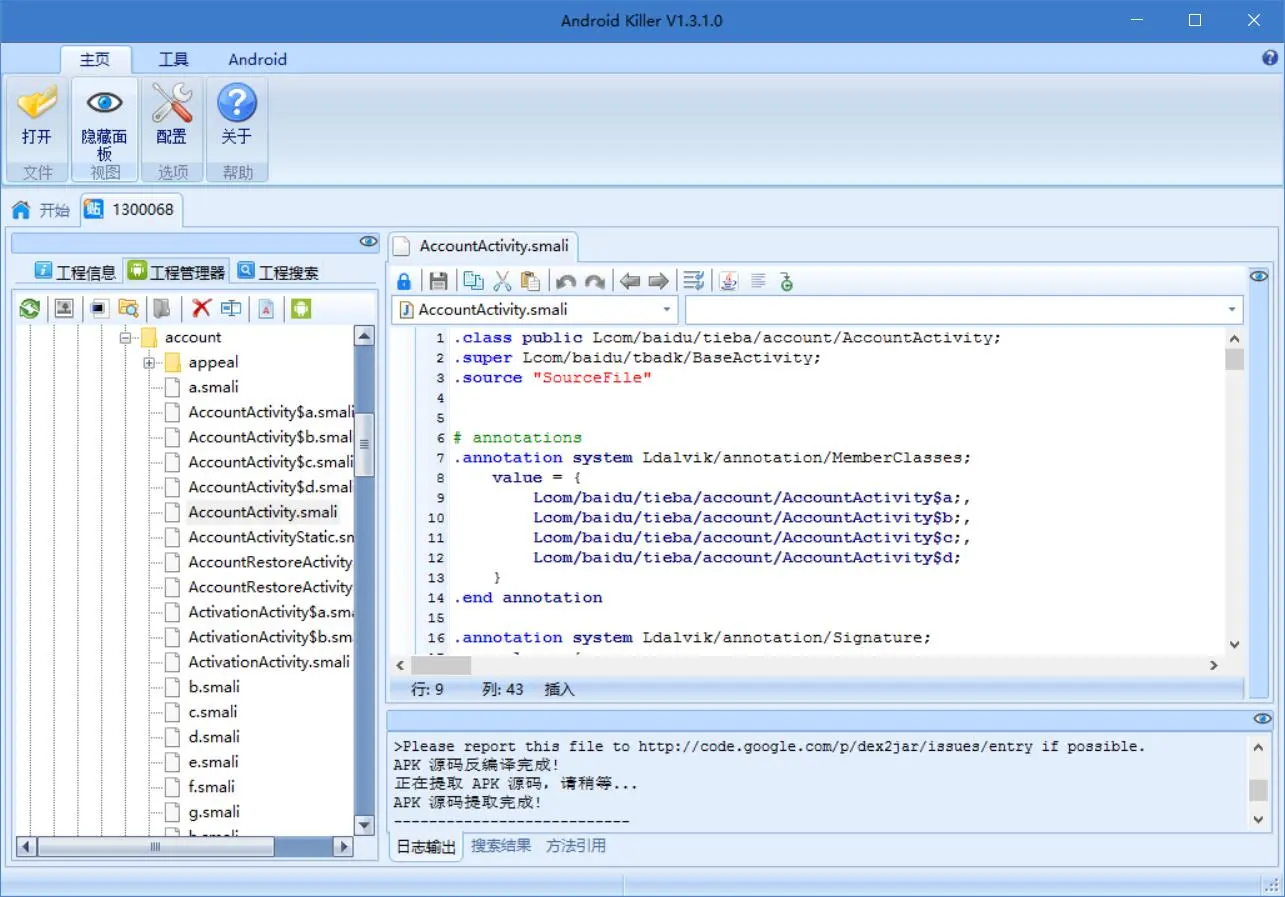
Task: Toggle eye icon on log output panel
Action: tap(1262, 719)
